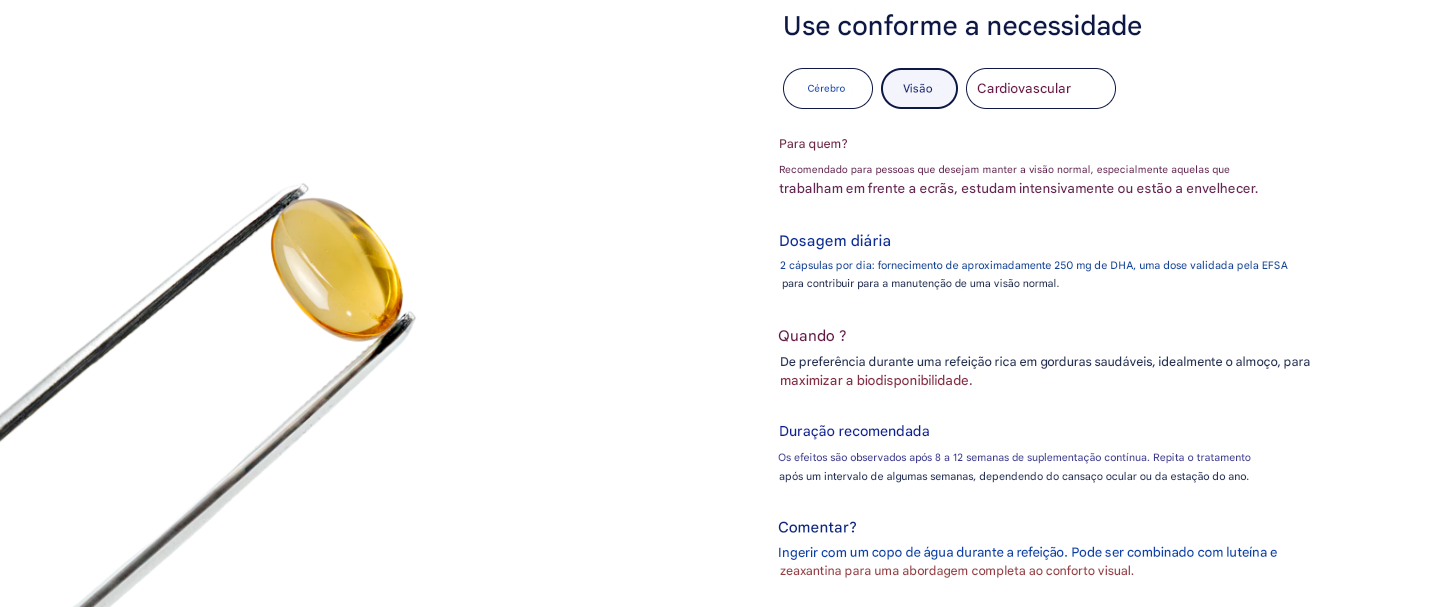Click the 'Quando ?' heading
1440x607 pixels.
pyautogui.click(x=812, y=336)
